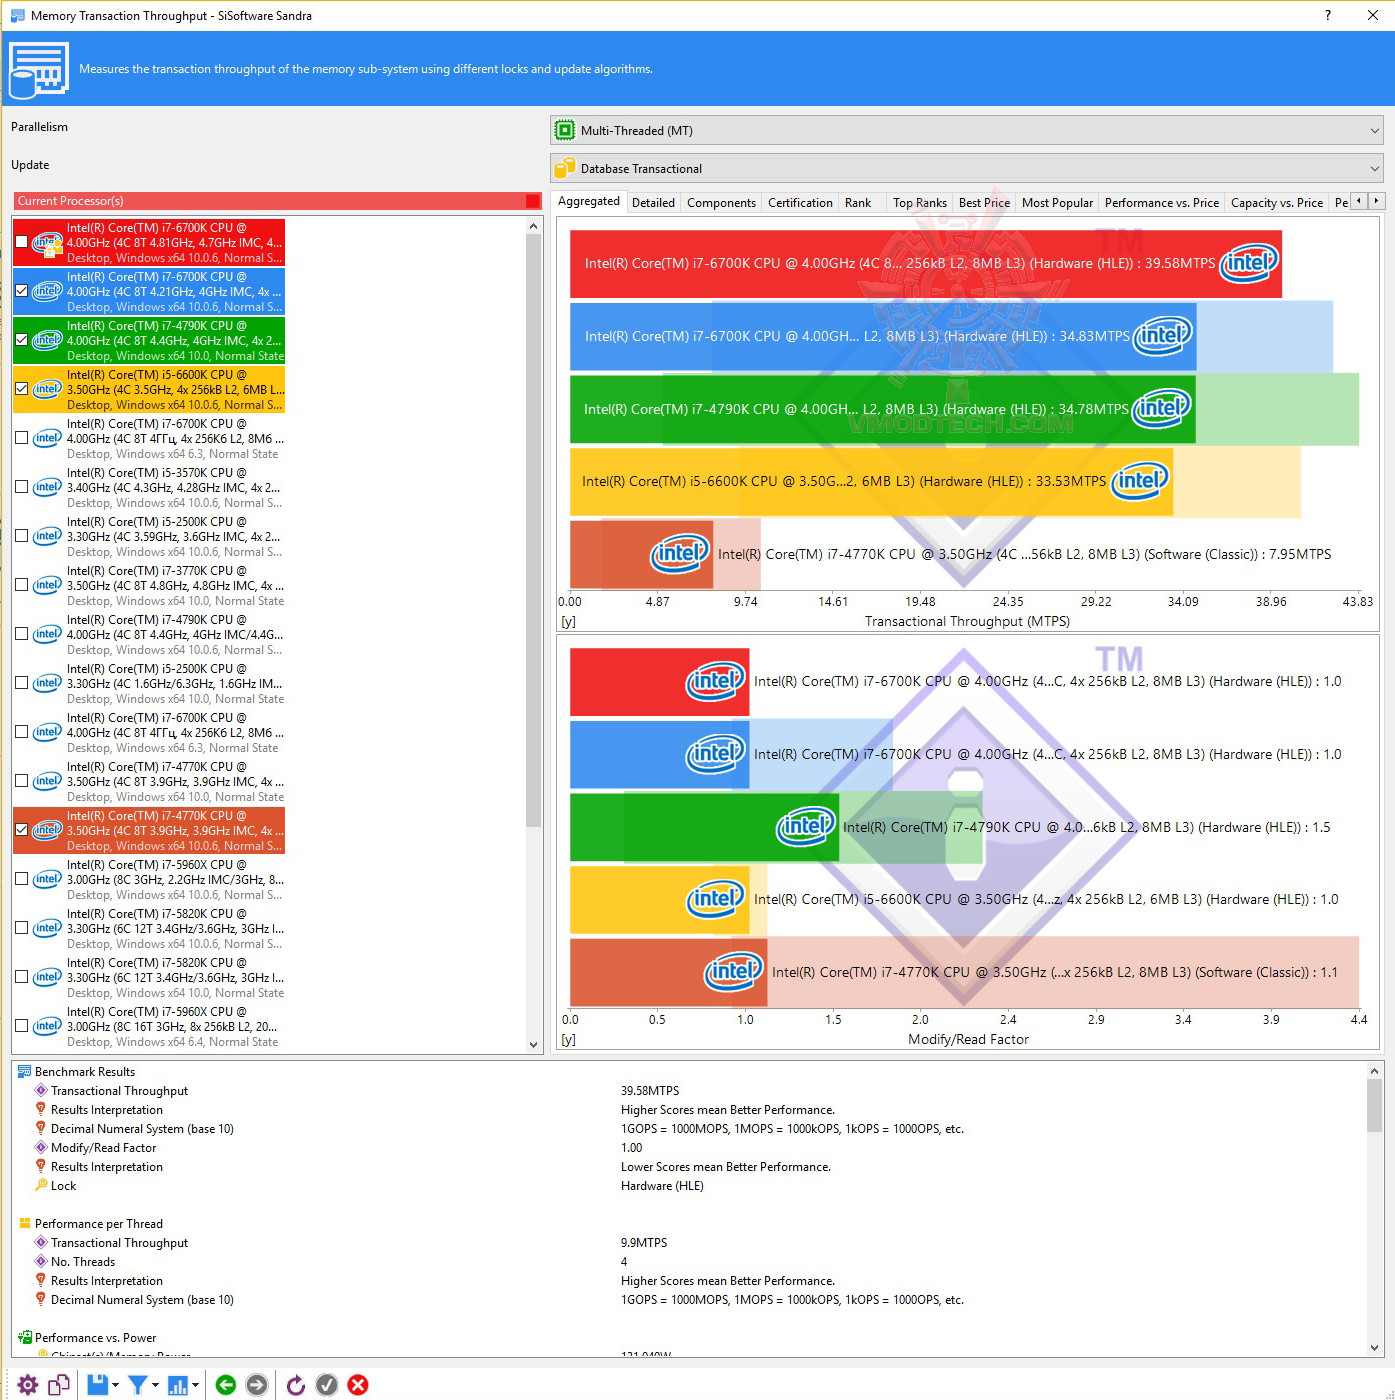The width and height of the screenshot is (1395, 1400).
Task: Uncheck the i7-6700K 4.21GHz processor box
Action: 21,291
